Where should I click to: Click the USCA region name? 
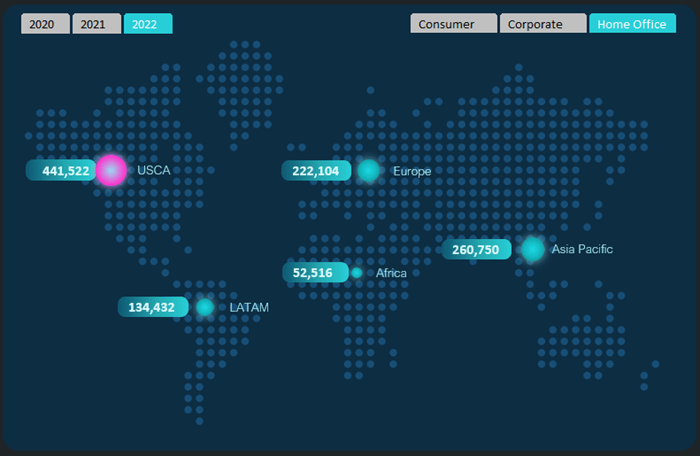click(x=154, y=170)
